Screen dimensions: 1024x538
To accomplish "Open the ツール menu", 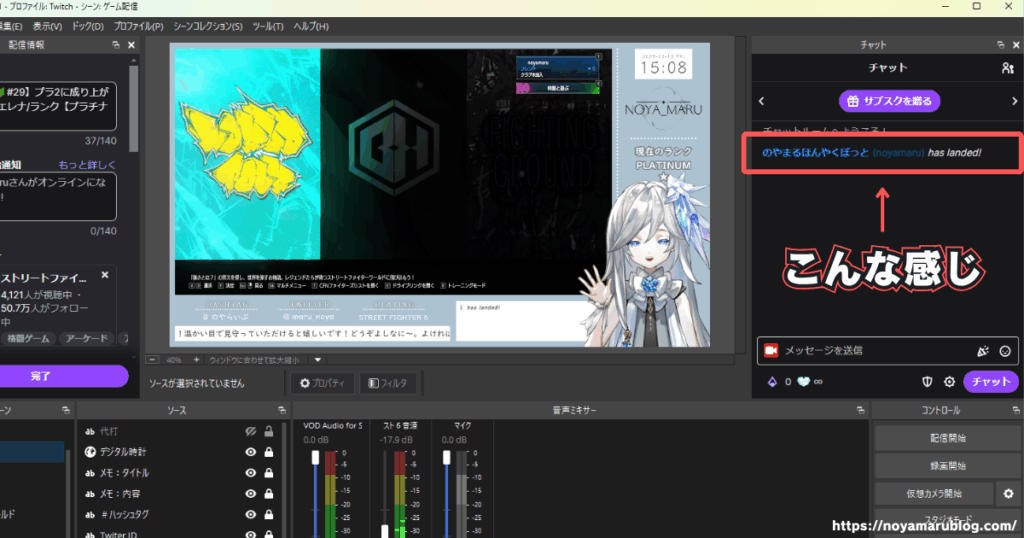I will point(267,26).
